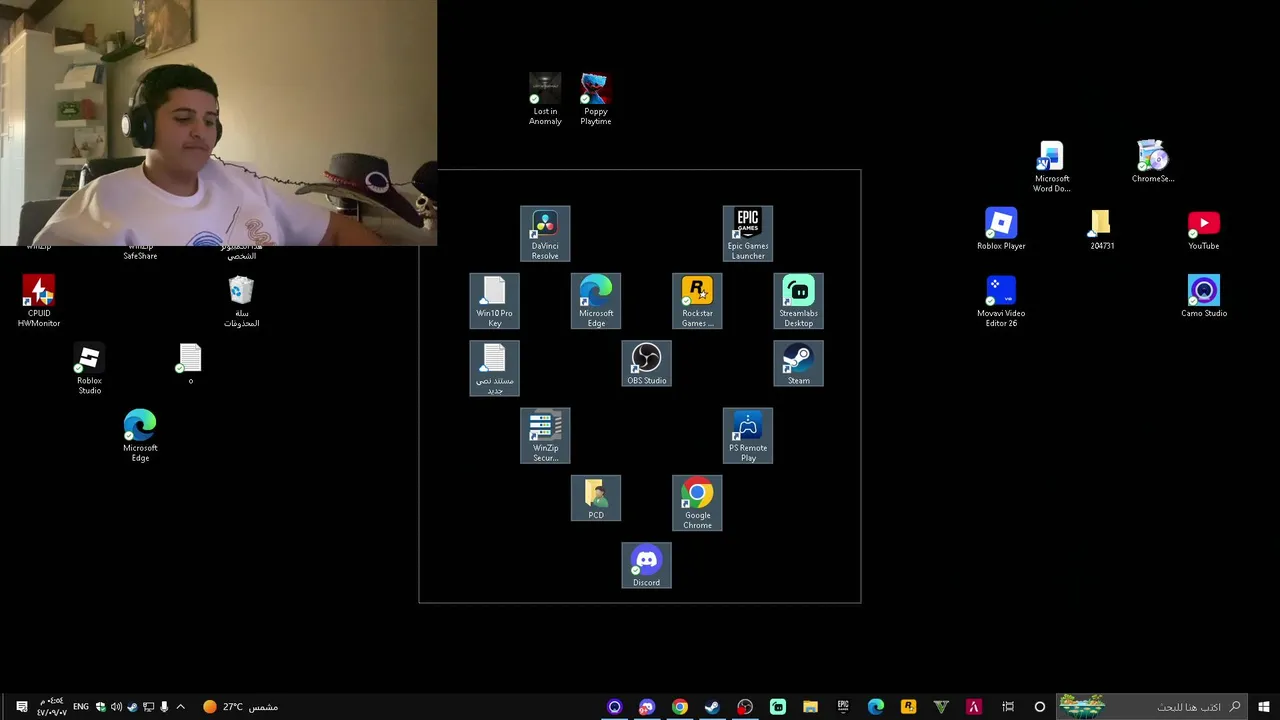The height and width of the screenshot is (720, 1280).
Task: Open the tray volume speaker control
Action: click(x=116, y=707)
